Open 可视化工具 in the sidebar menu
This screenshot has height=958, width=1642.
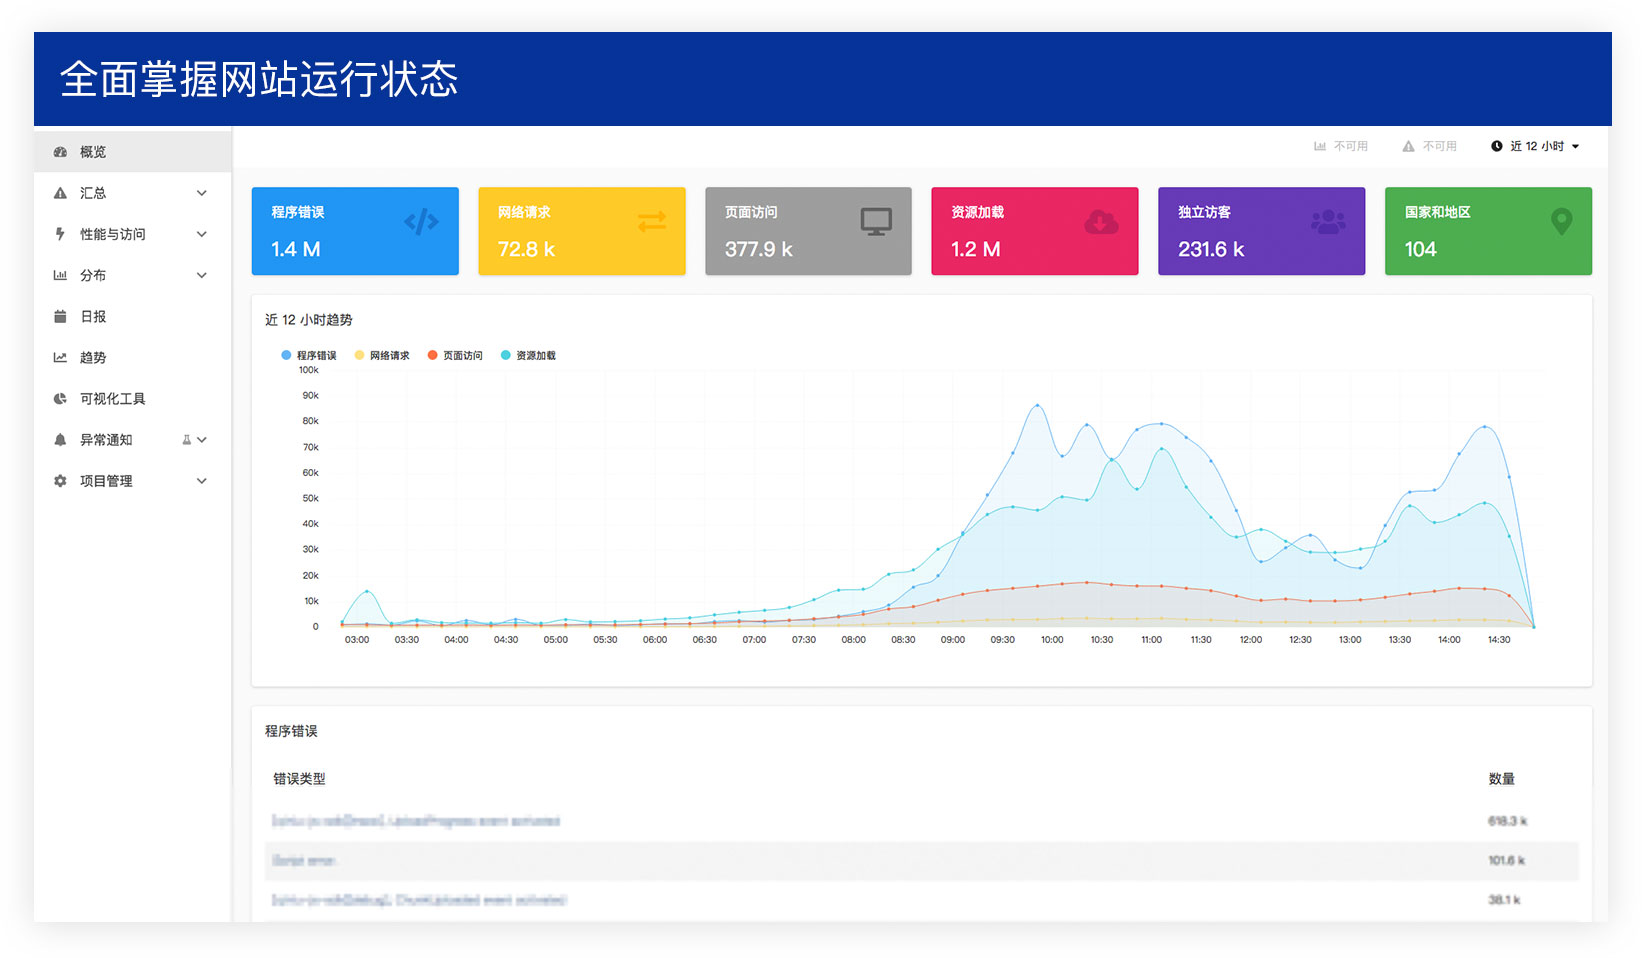click(x=132, y=398)
